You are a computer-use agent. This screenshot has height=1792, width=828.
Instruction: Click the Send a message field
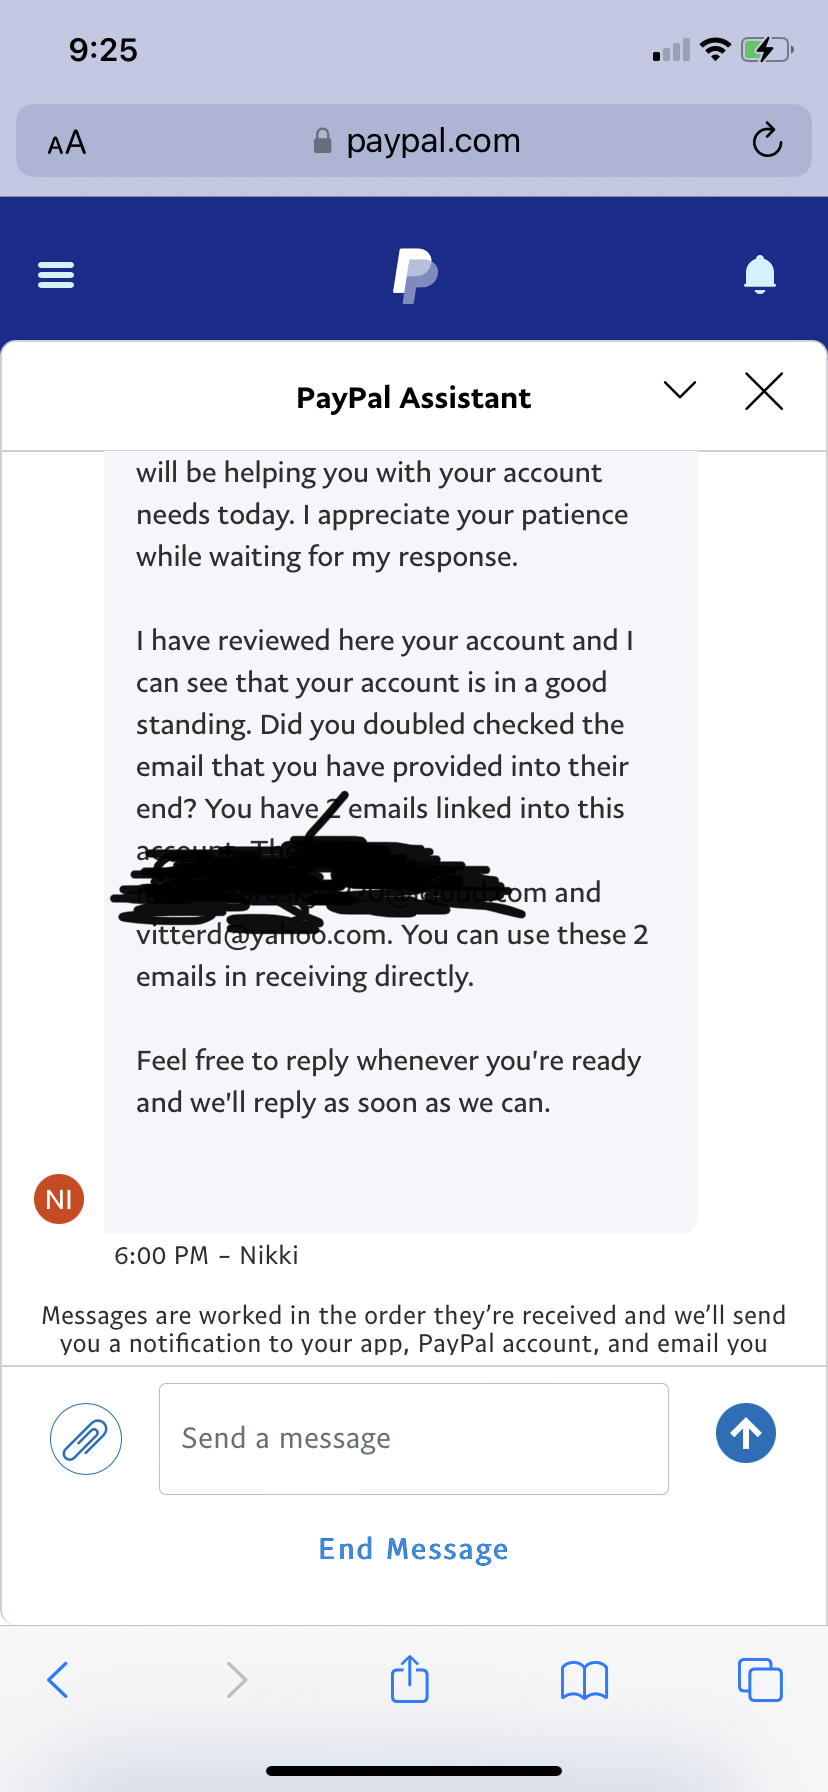pyautogui.click(x=414, y=1439)
